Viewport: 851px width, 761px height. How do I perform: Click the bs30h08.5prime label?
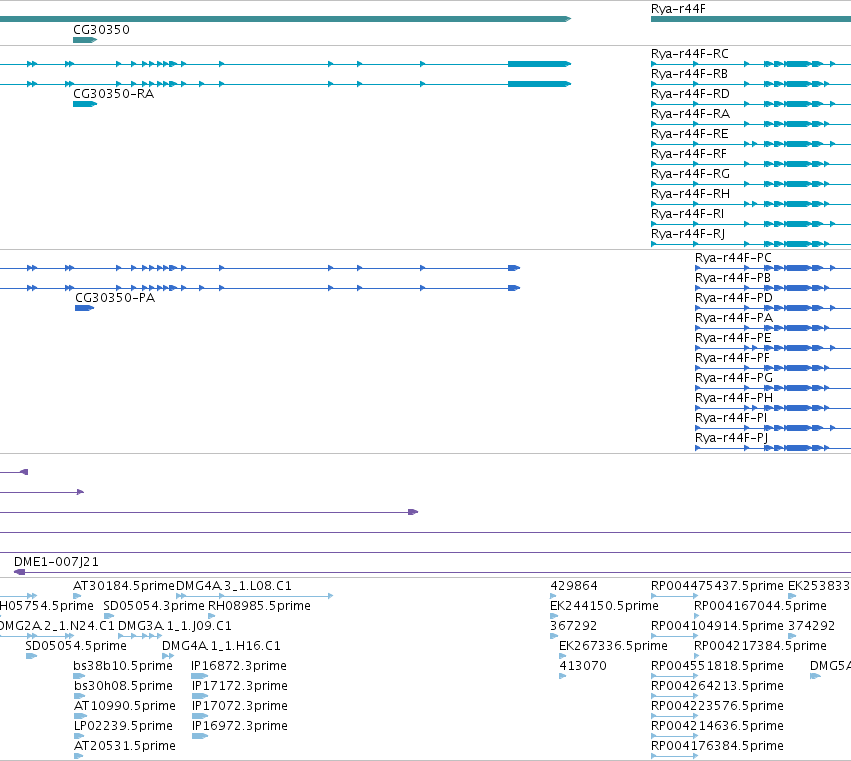pos(123,686)
